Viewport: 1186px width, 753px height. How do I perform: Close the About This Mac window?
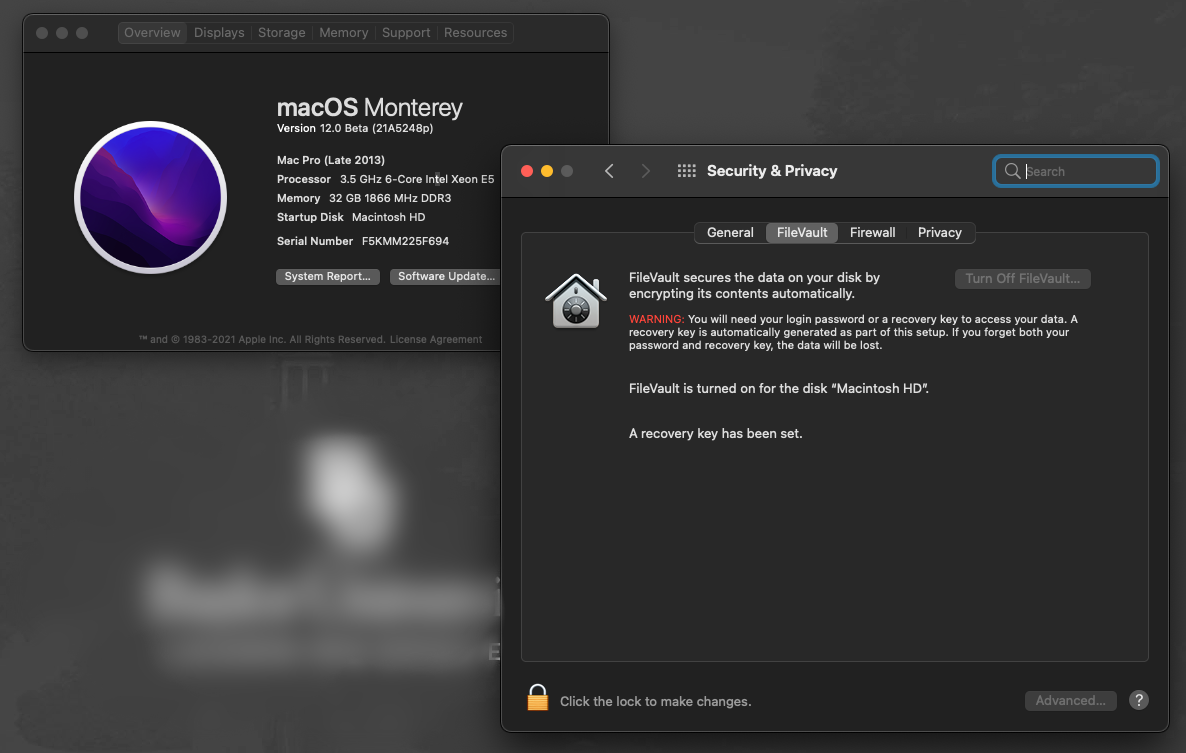click(42, 33)
